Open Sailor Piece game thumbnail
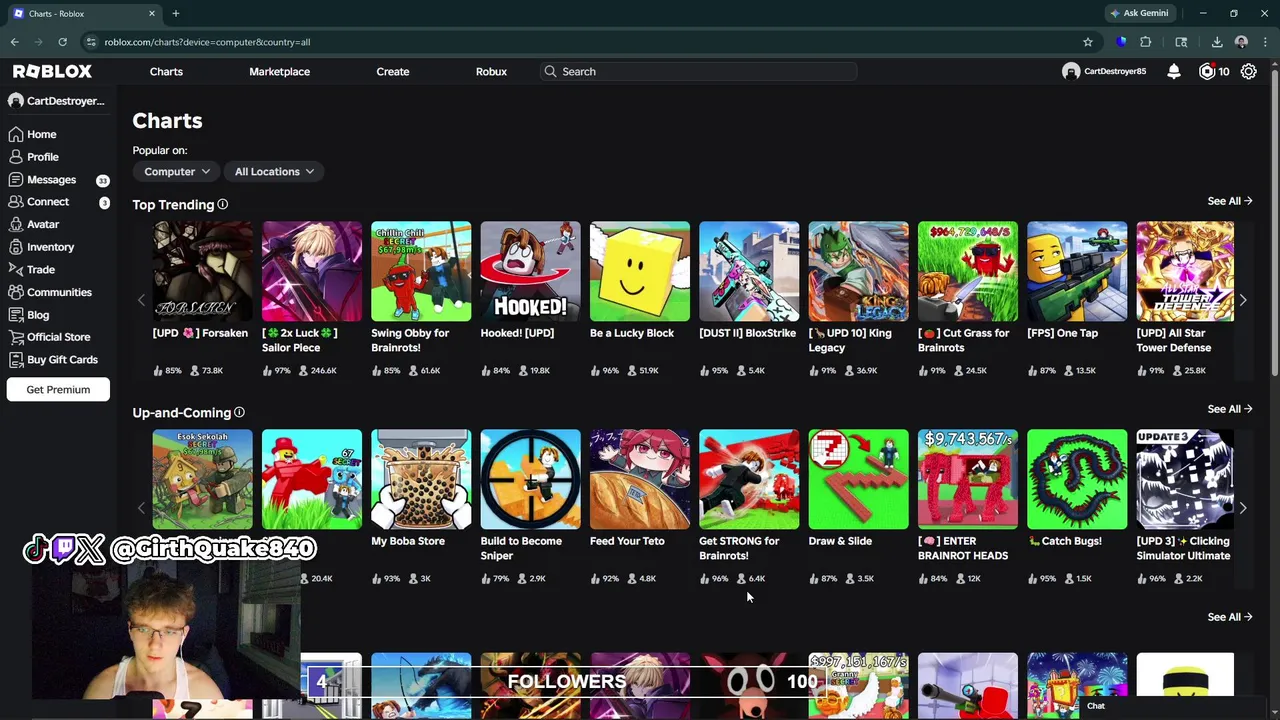Image resolution: width=1280 pixels, height=720 pixels. (311, 271)
